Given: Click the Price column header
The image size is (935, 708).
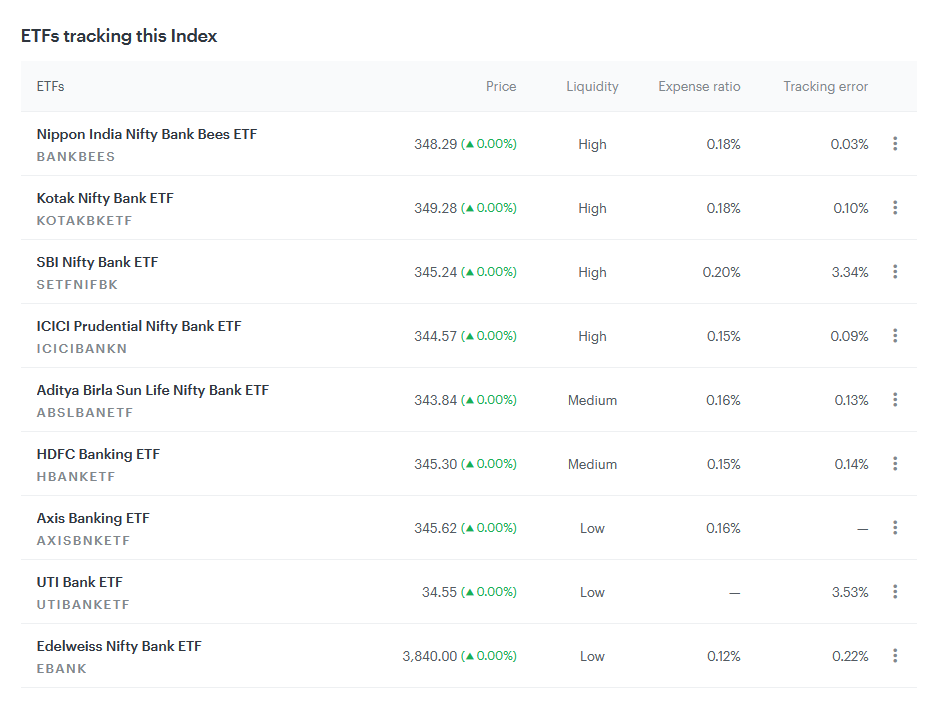Looking at the screenshot, I should coord(501,86).
